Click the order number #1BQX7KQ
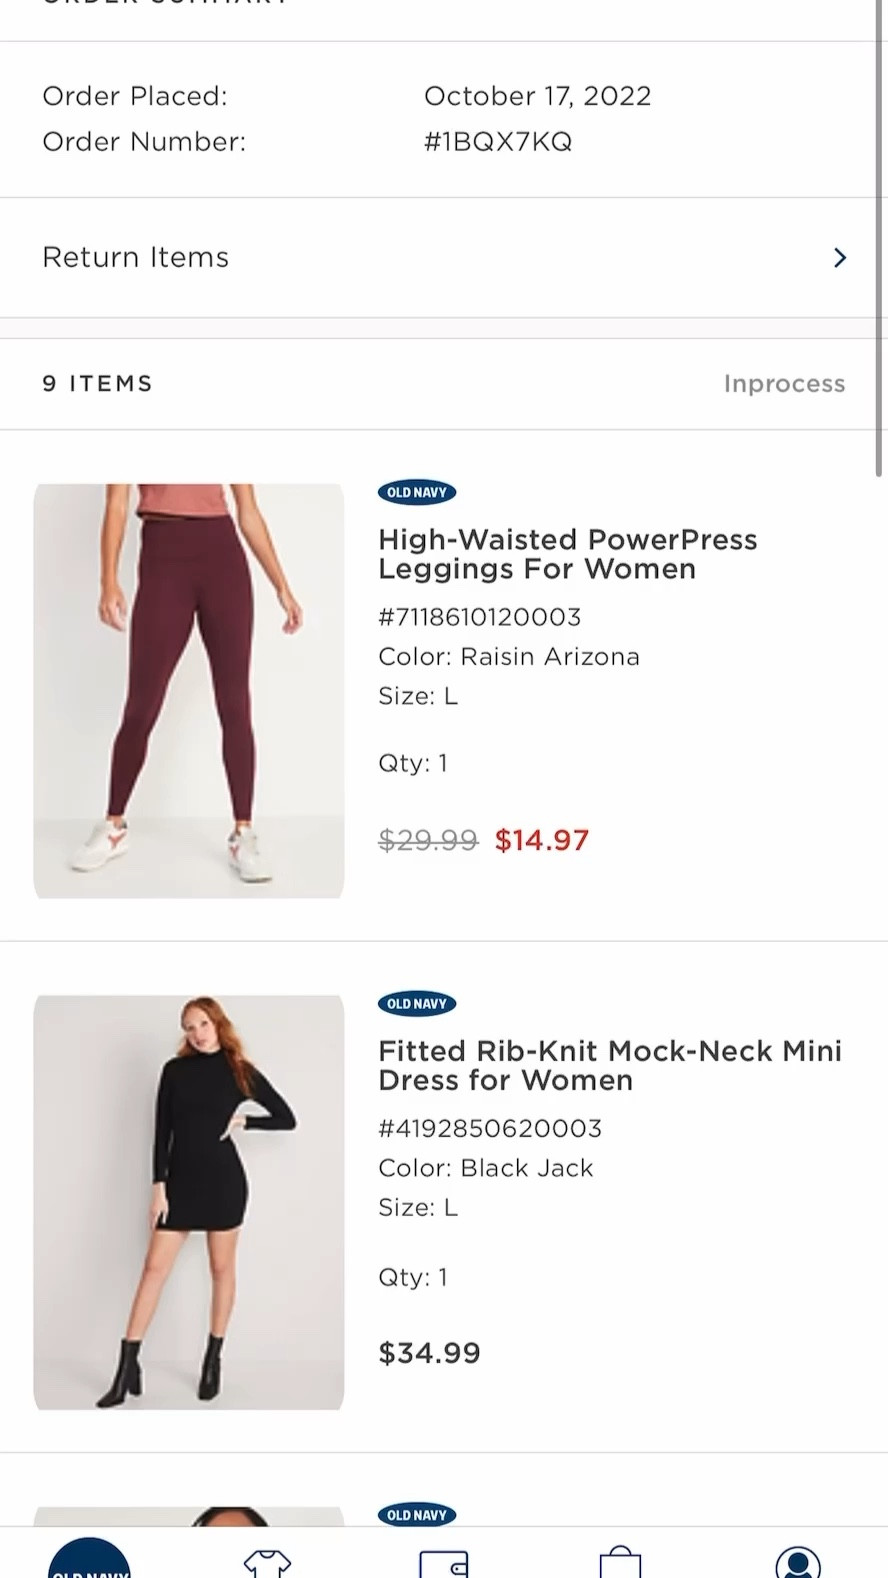The width and height of the screenshot is (888, 1578). [499, 141]
